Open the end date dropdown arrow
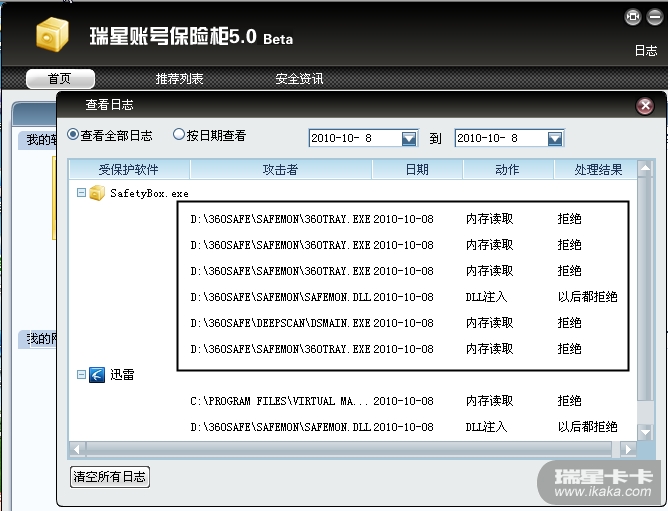 point(555,138)
